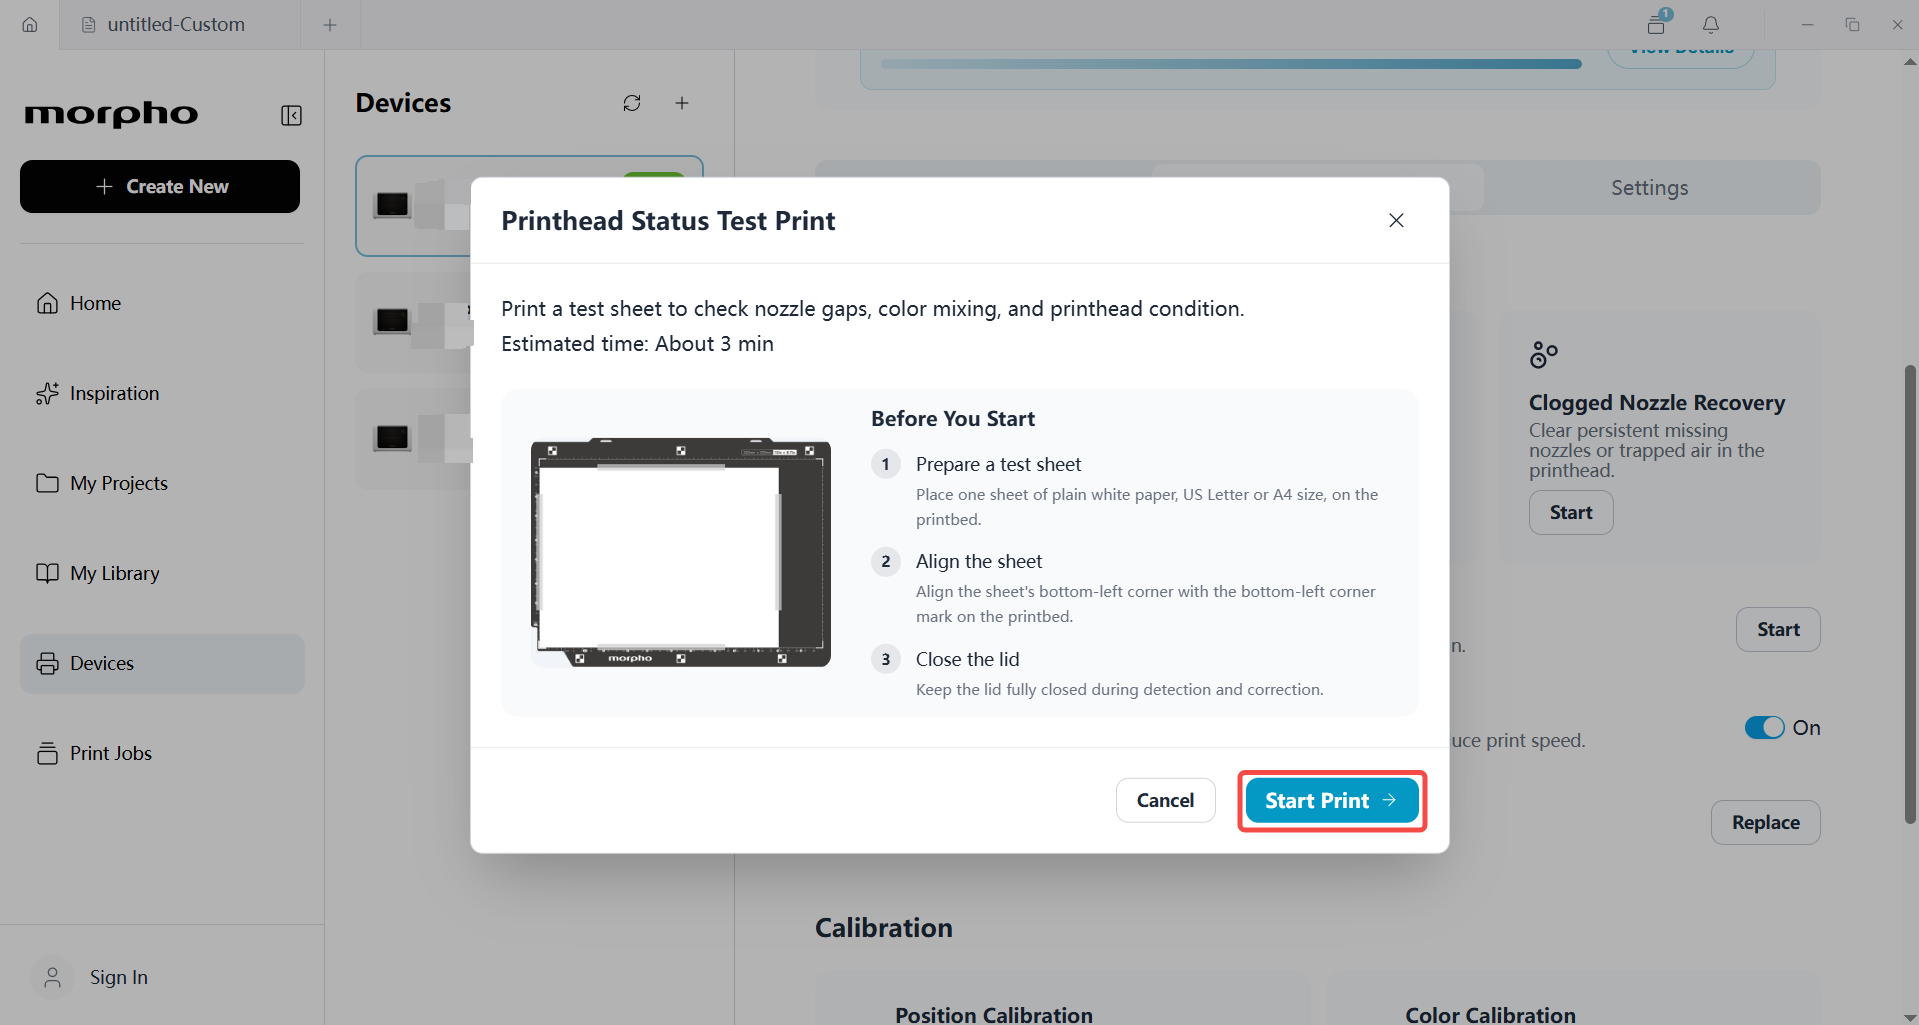Click the Position Calibration heading
Viewport: 1919px width, 1025px height.
point(994,1014)
